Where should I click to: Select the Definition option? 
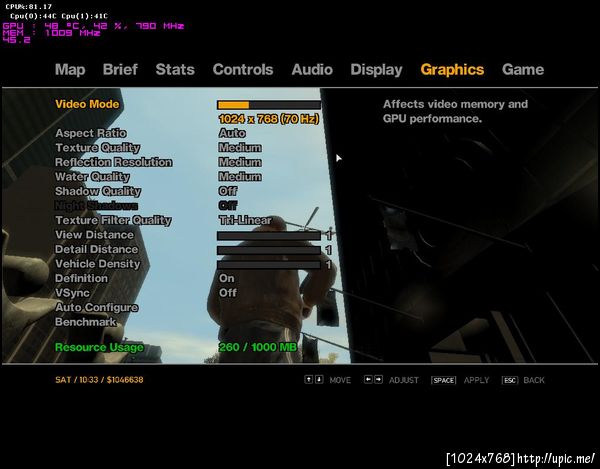point(82,278)
